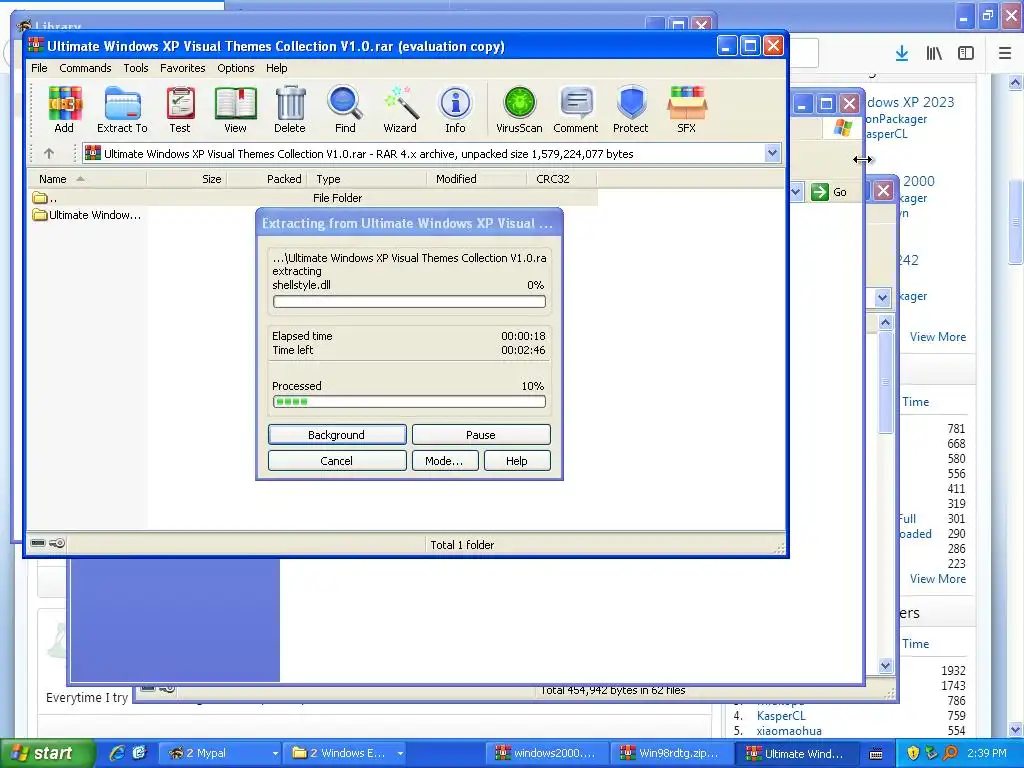
Task: Open the browser hamburger menu
Action: click(x=1005, y=54)
